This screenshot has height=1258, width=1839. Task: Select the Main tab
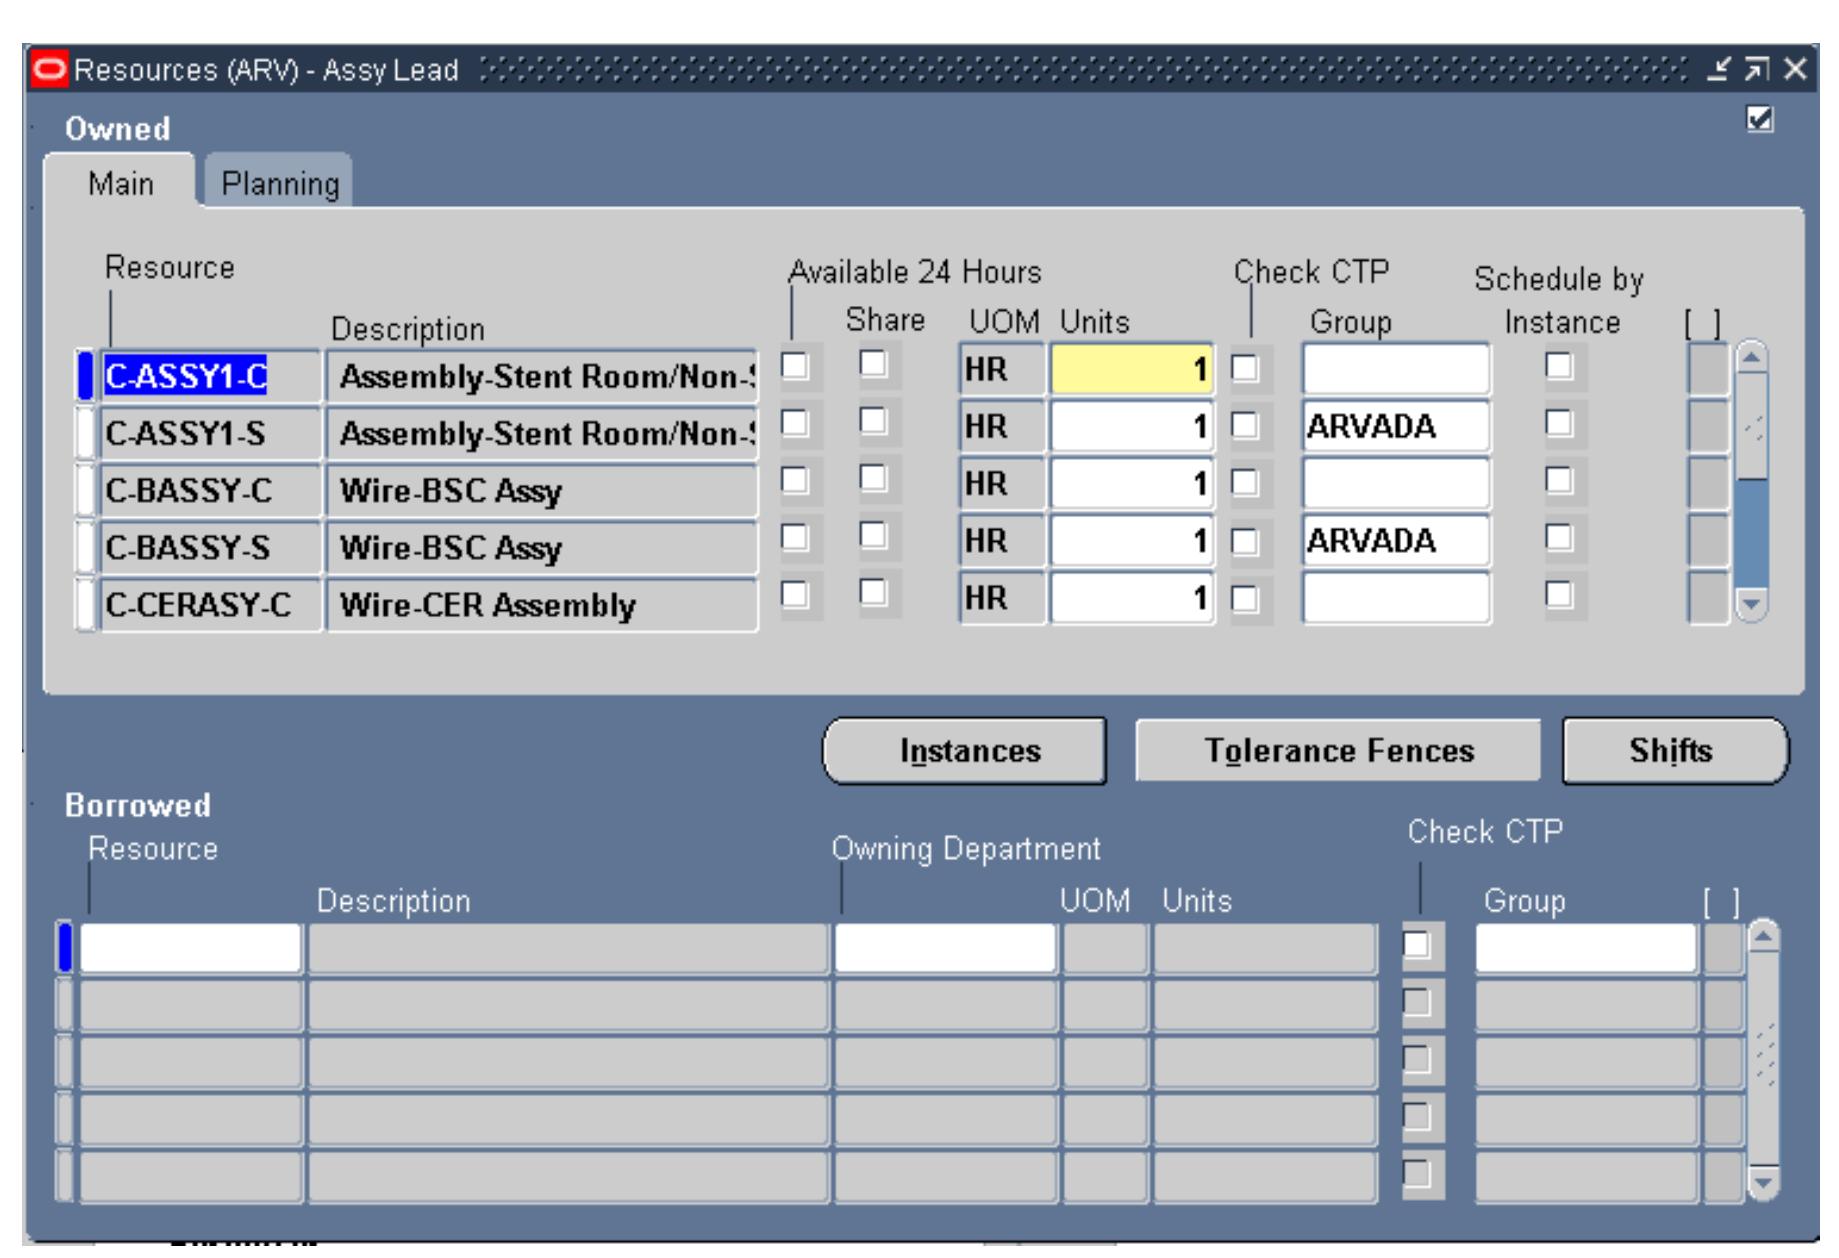122,182
